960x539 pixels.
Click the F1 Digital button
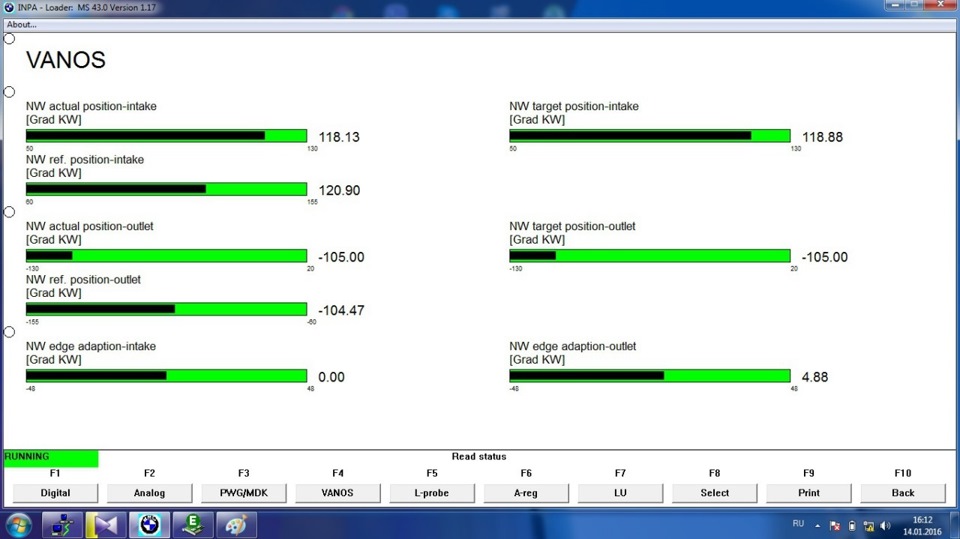pos(55,493)
